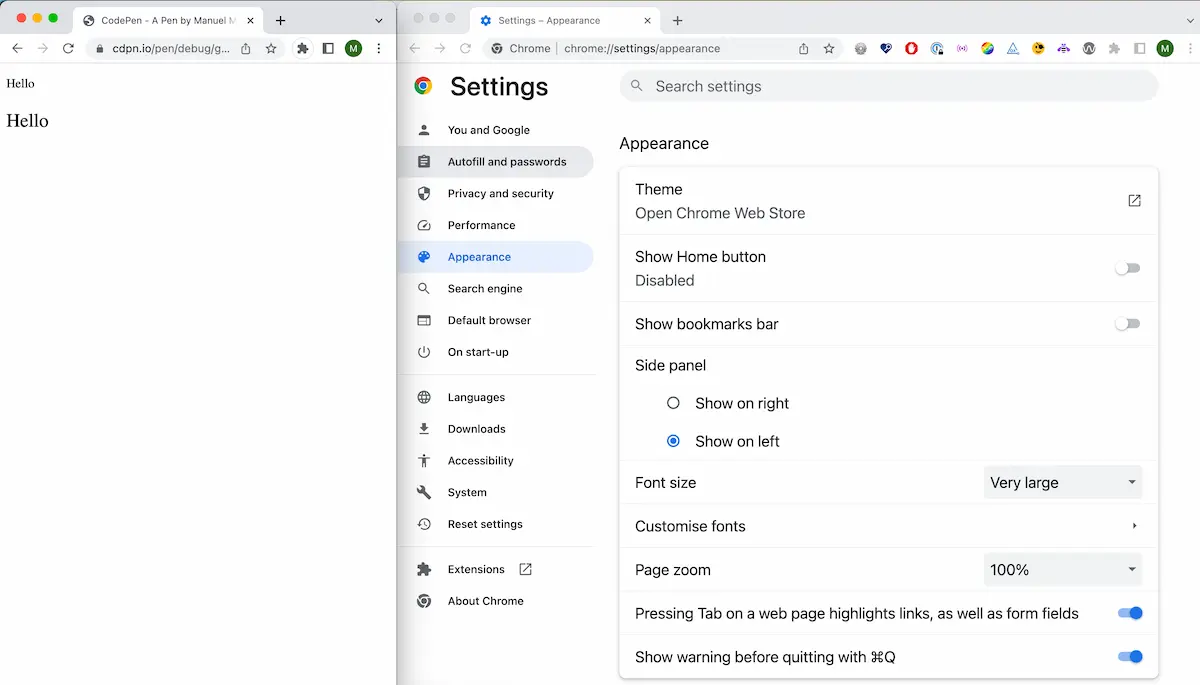This screenshot has width=1200, height=685.
Task: Select Settings – Appearance tab
Action: [x=565, y=20]
